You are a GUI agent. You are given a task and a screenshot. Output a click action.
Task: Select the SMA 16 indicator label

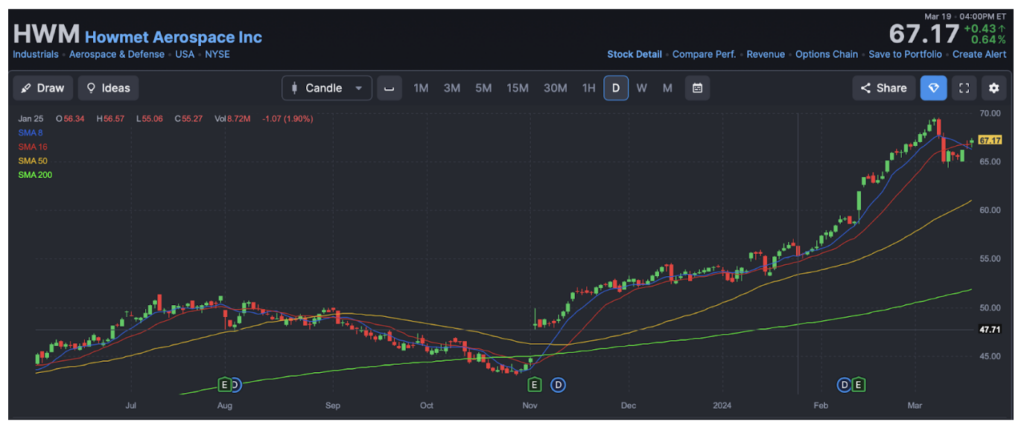click(x=33, y=147)
